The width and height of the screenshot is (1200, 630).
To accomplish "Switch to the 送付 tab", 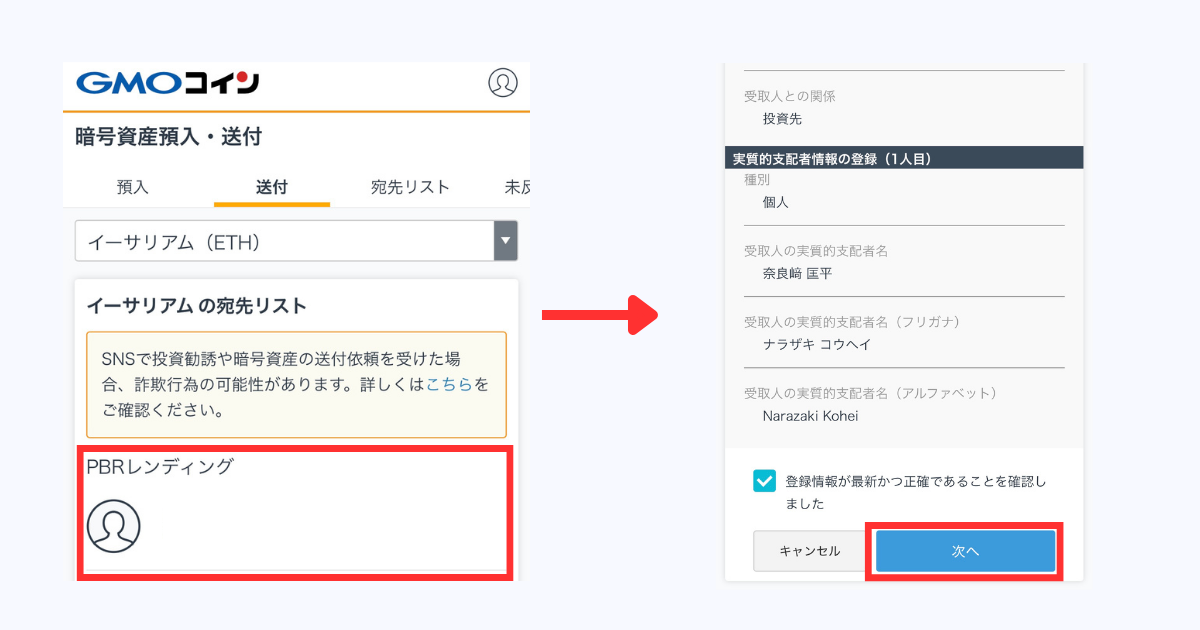I will (271, 187).
